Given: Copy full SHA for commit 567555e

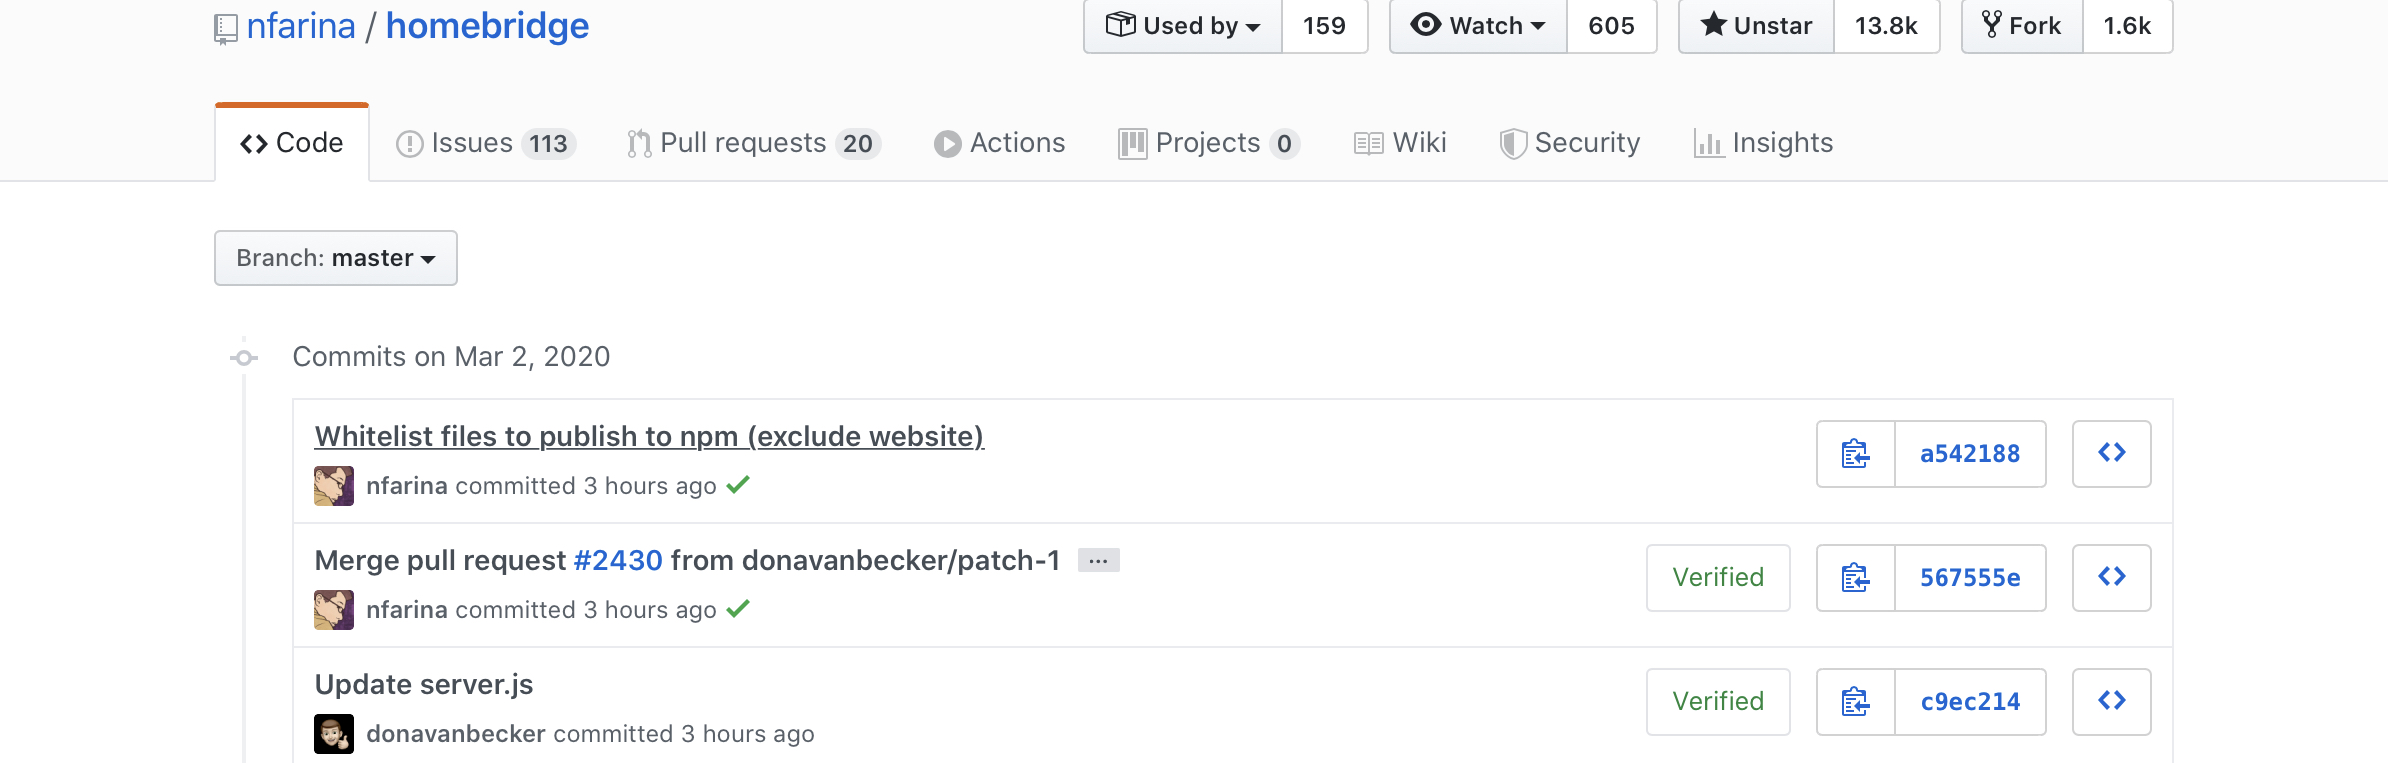Looking at the screenshot, I should (1855, 578).
